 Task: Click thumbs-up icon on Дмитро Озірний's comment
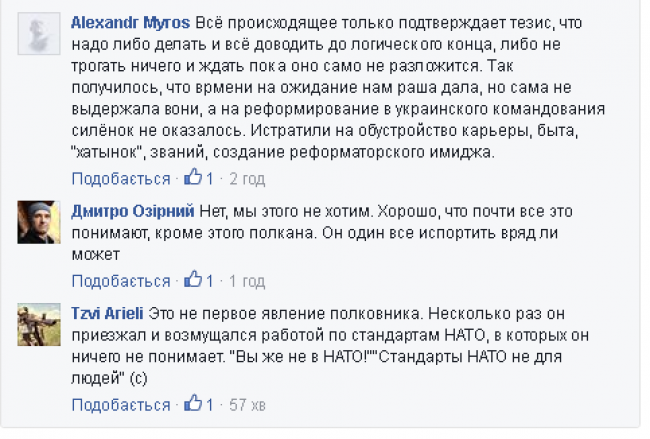click(194, 280)
